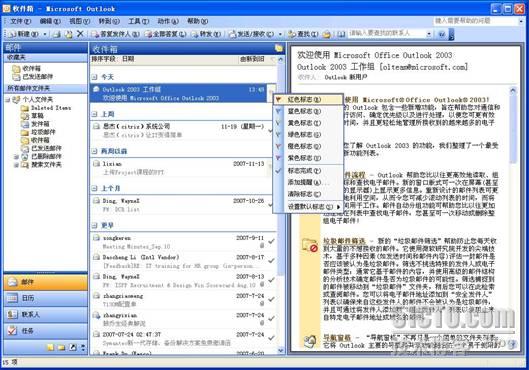Click 排序字段: 日期 sort header
The height and width of the screenshot is (370, 529).
click(x=113, y=59)
